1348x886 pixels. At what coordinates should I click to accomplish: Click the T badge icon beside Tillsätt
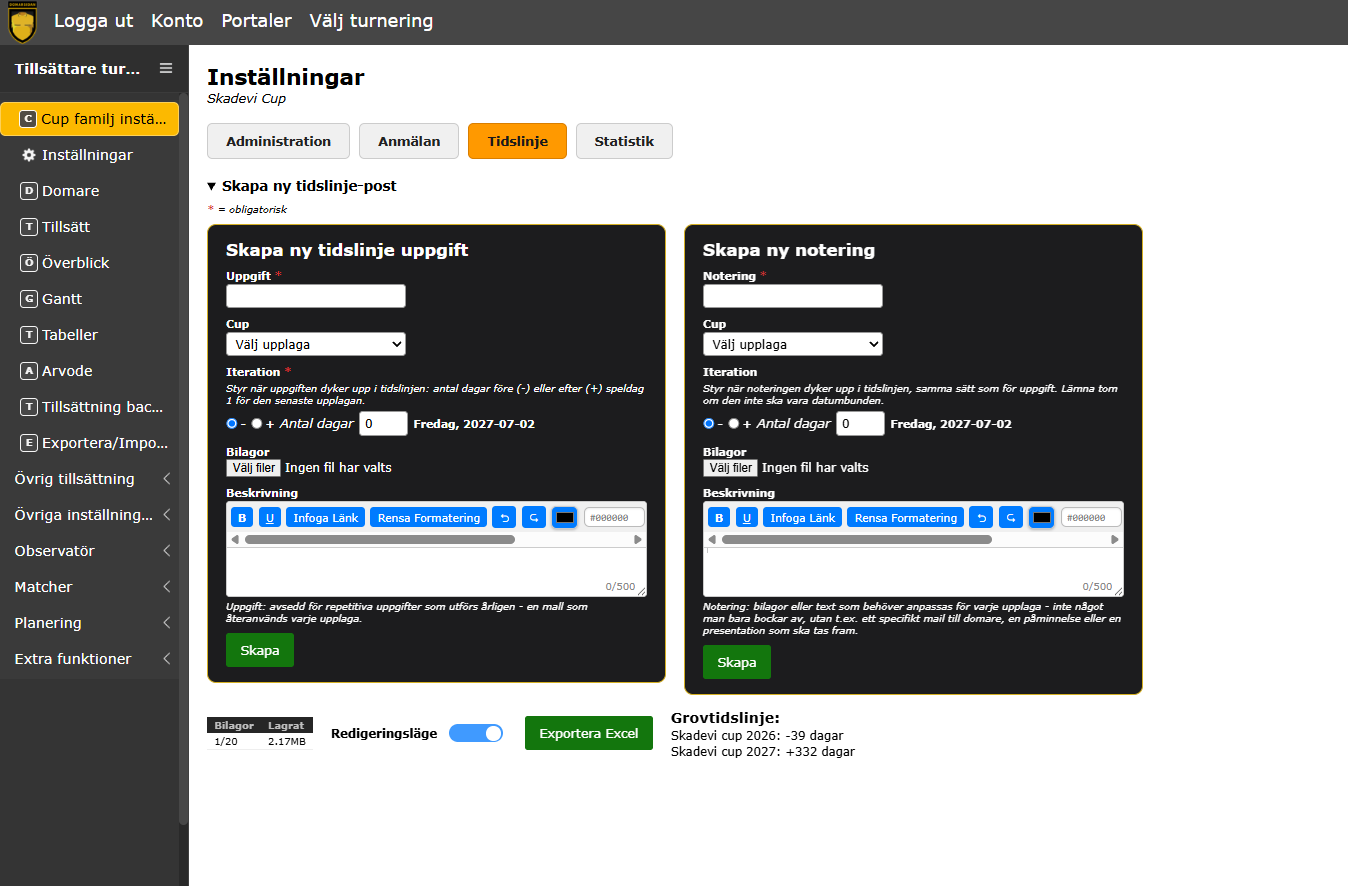tap(29, 227)
